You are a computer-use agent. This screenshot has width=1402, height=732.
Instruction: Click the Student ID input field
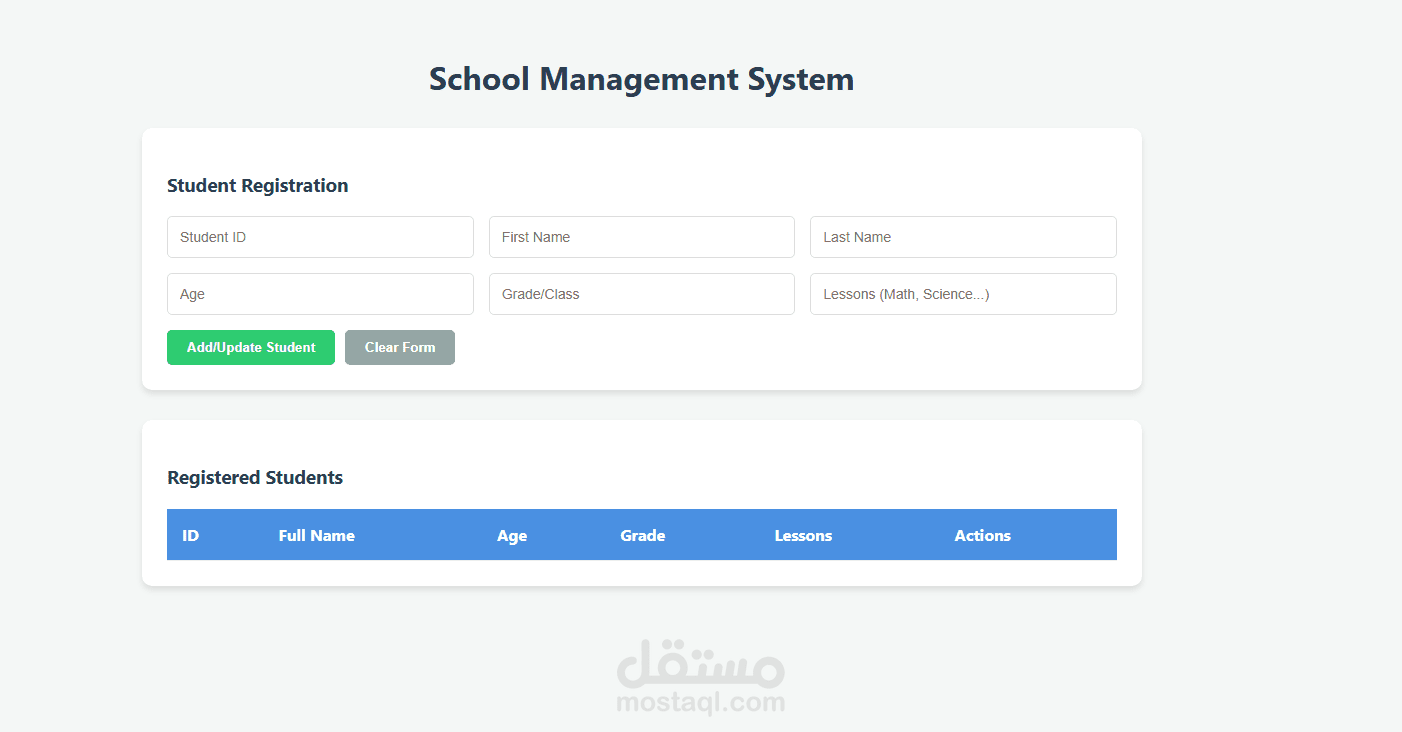click(x=320, y=237)
